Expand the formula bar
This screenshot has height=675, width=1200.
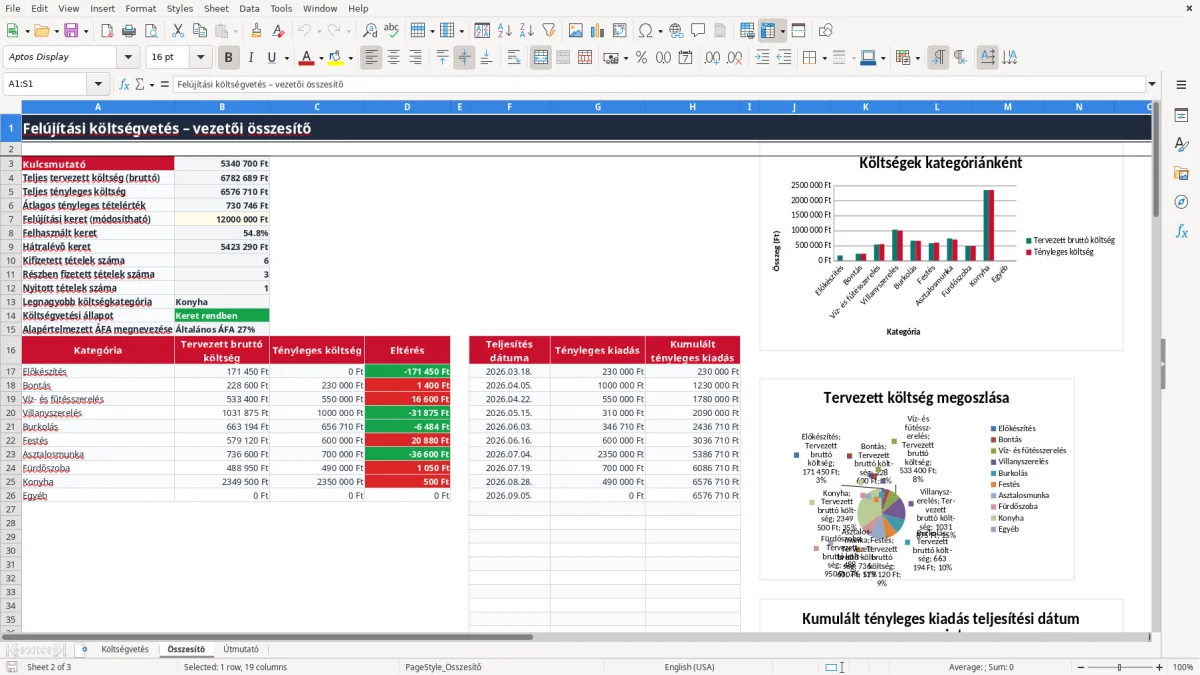tap(1152, 84)
